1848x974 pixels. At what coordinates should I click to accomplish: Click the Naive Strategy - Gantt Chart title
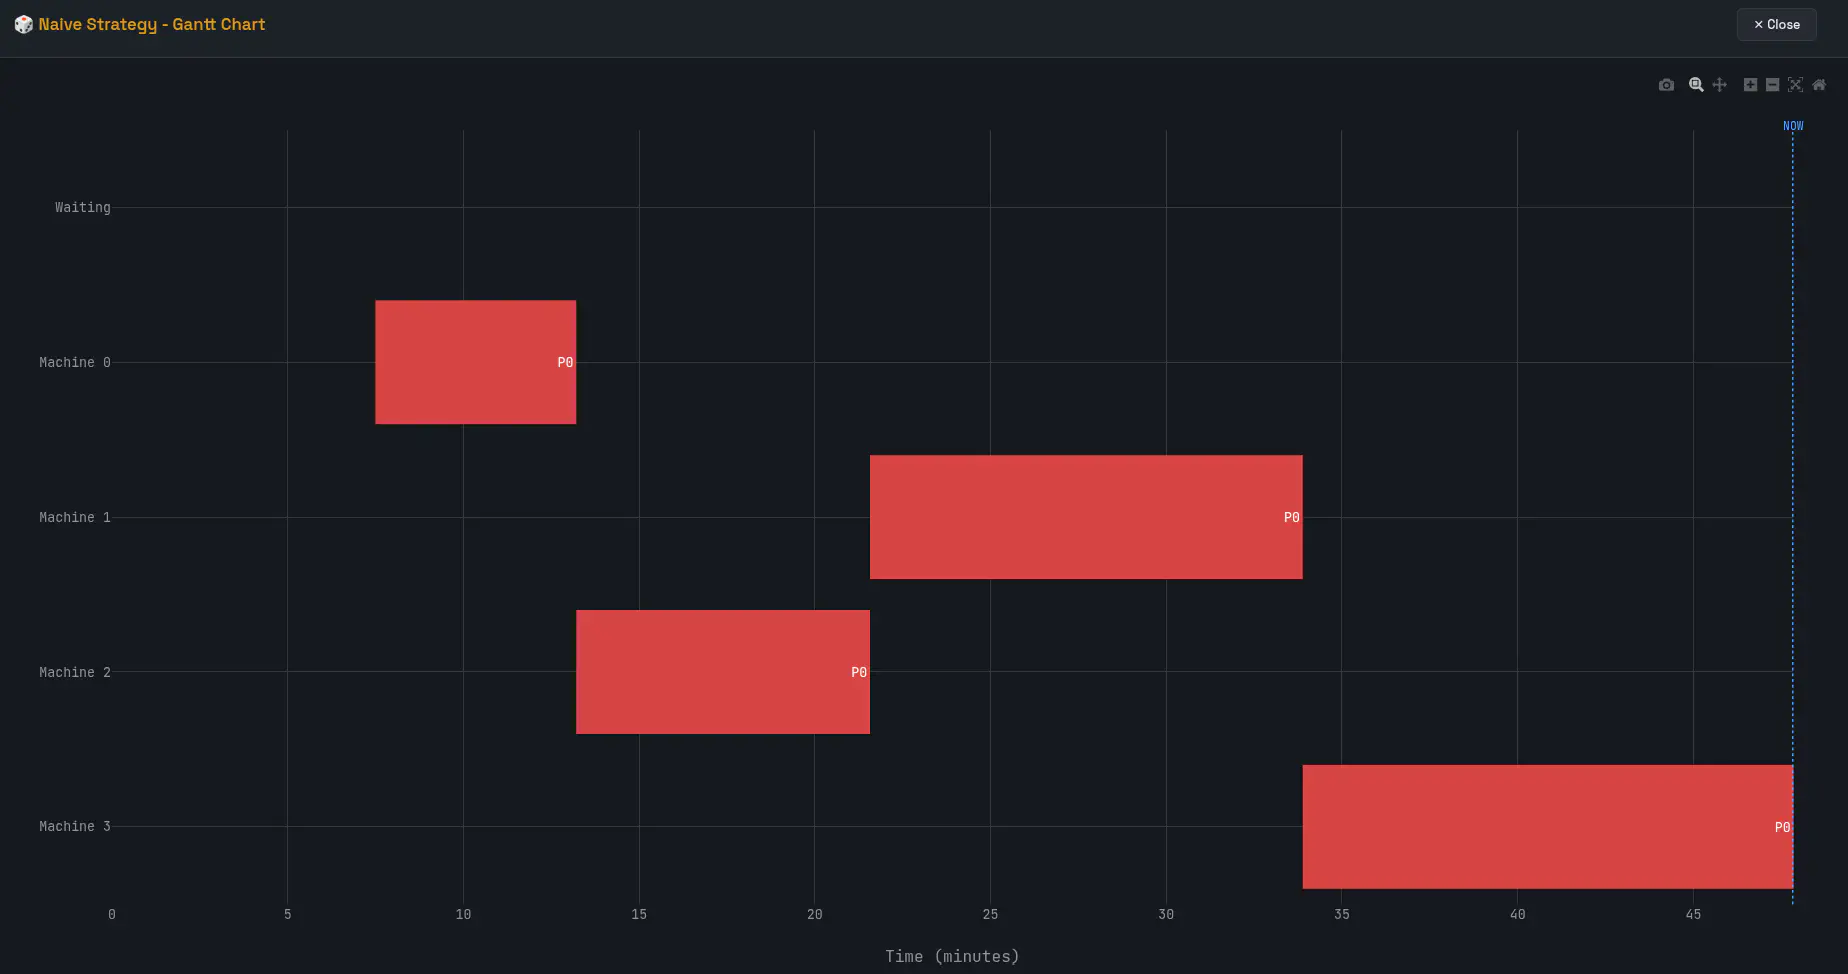151,24
